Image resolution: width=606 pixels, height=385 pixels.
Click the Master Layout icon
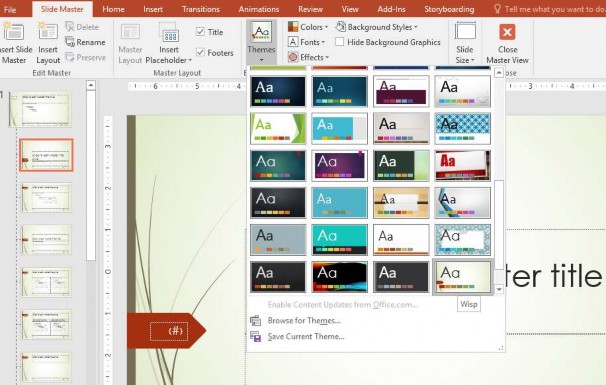[x=130, y=32]
